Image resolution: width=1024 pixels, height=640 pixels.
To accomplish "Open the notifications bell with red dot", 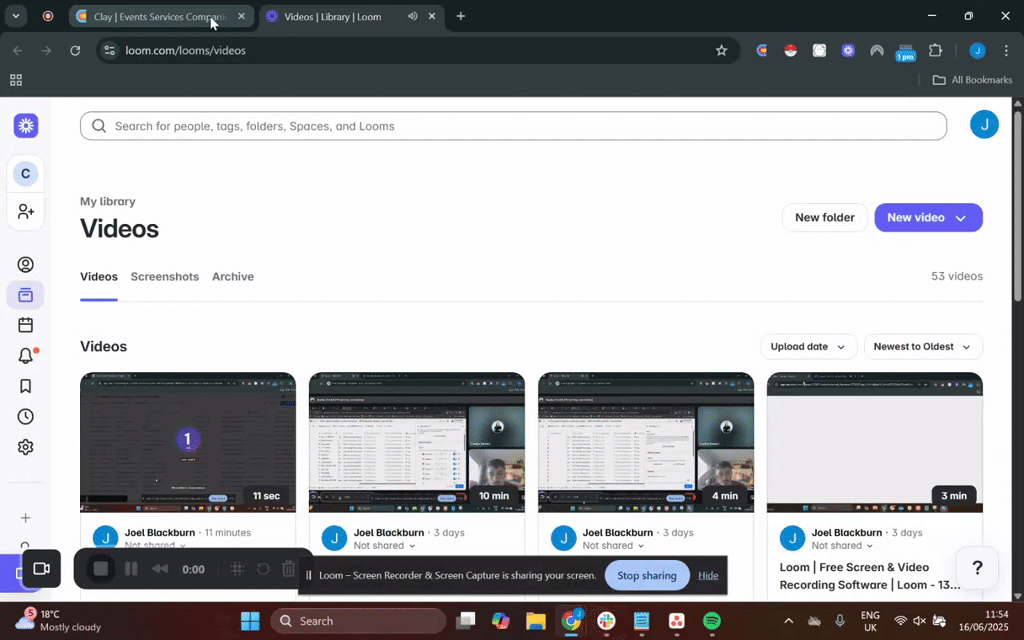I will 25,355.
